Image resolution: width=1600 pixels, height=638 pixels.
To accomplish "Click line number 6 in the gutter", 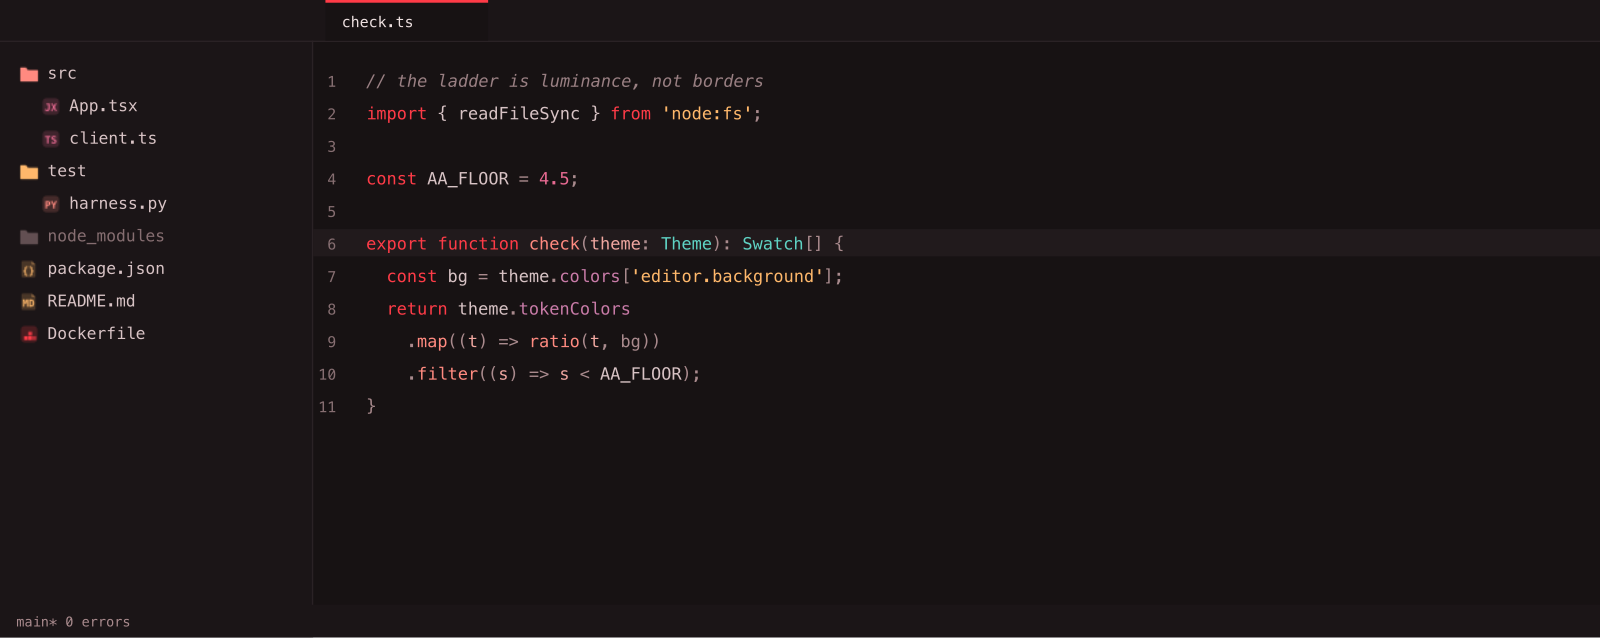I will pyautogui.click(x=331, y=244).
